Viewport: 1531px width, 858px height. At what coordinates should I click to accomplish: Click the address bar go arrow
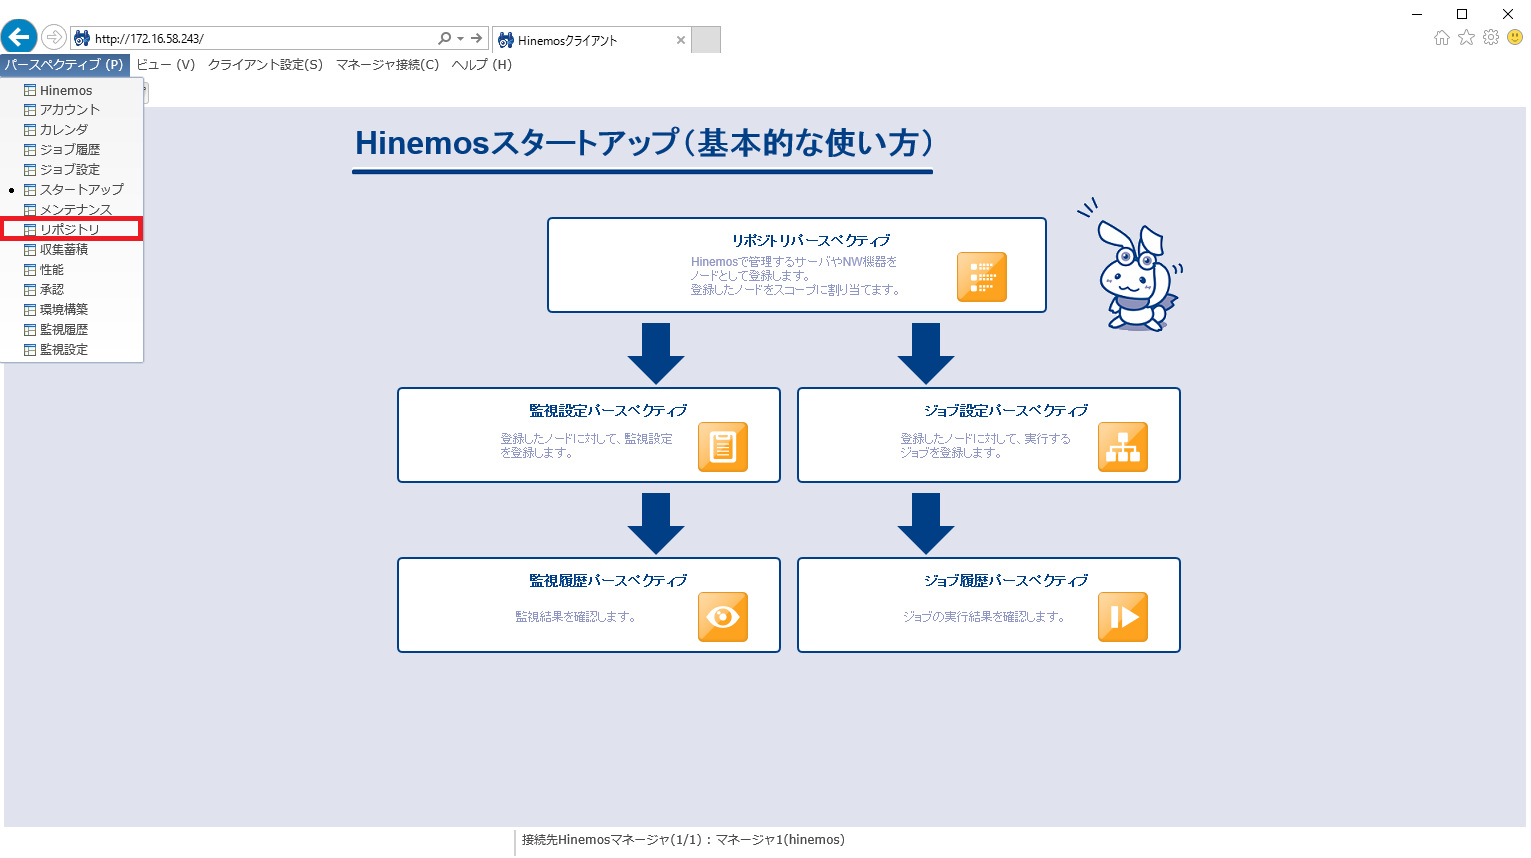pyautogui.click(x=477, y=38)
